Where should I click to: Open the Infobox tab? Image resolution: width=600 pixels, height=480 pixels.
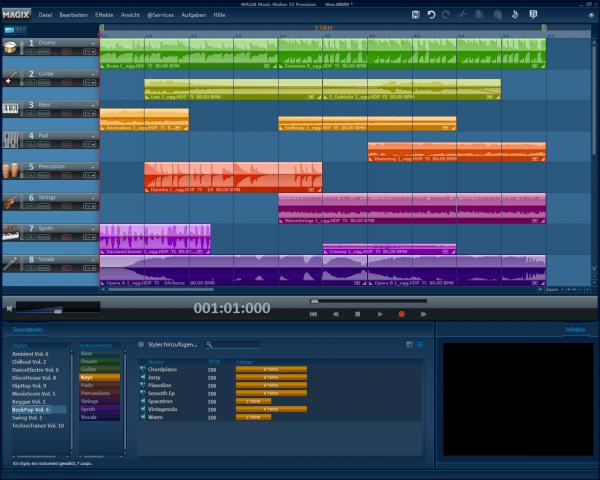coord(574,329)
